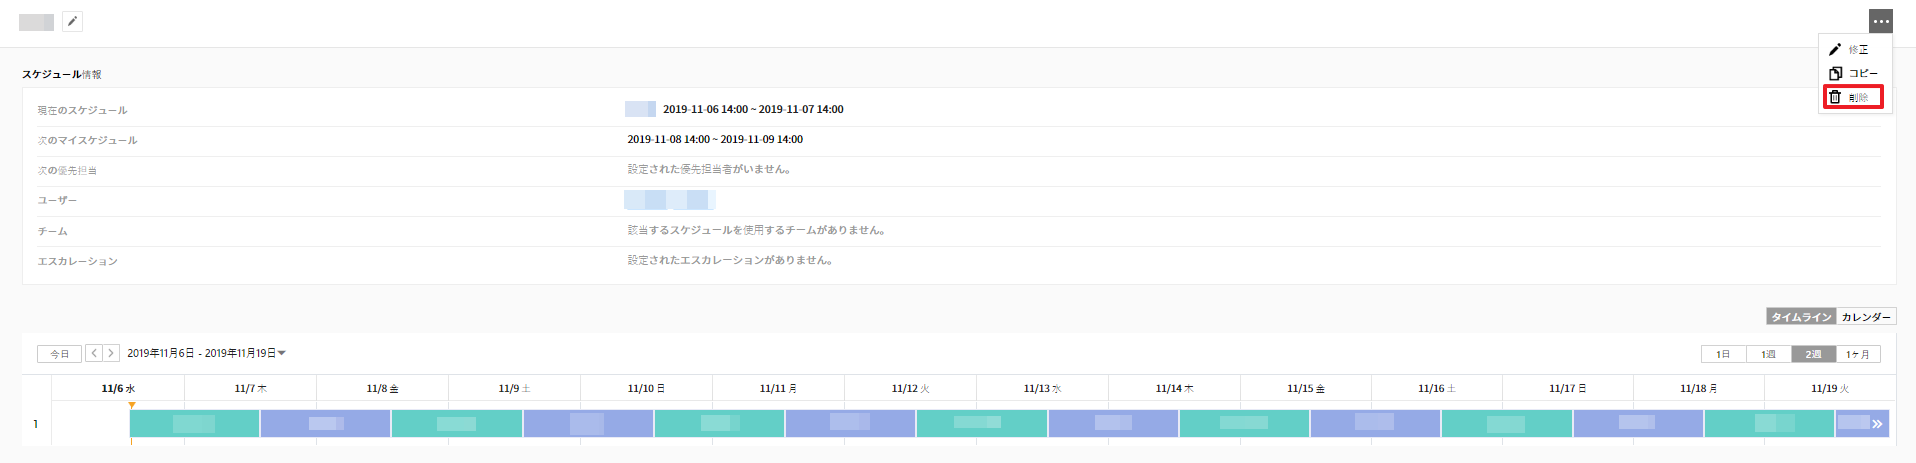
Task: Set the time range to 1日
Action: tap(1723, 354)
